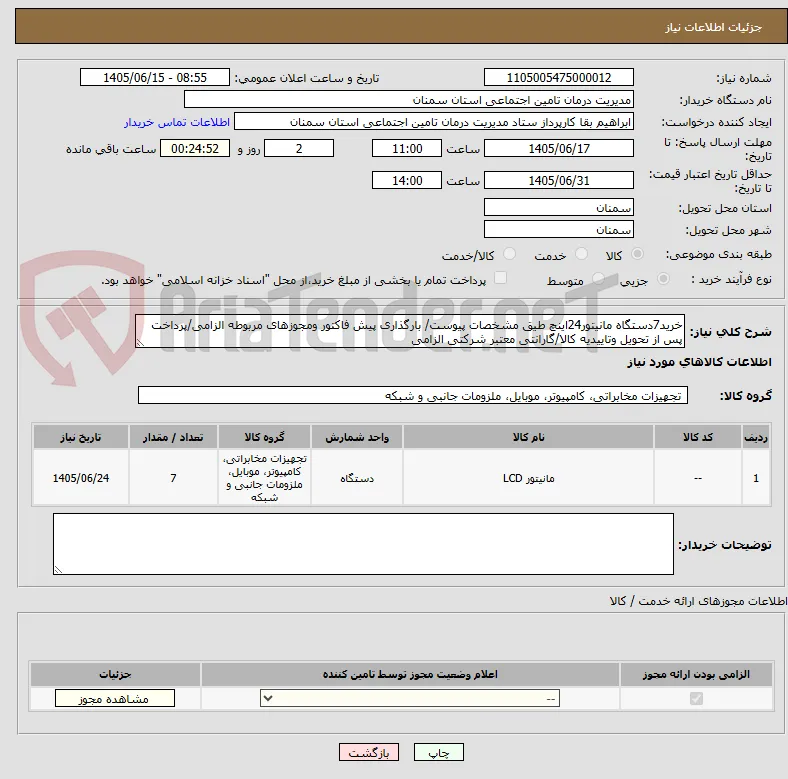Open the license status dropdown
788x779 pixels.
pos(410,699)
